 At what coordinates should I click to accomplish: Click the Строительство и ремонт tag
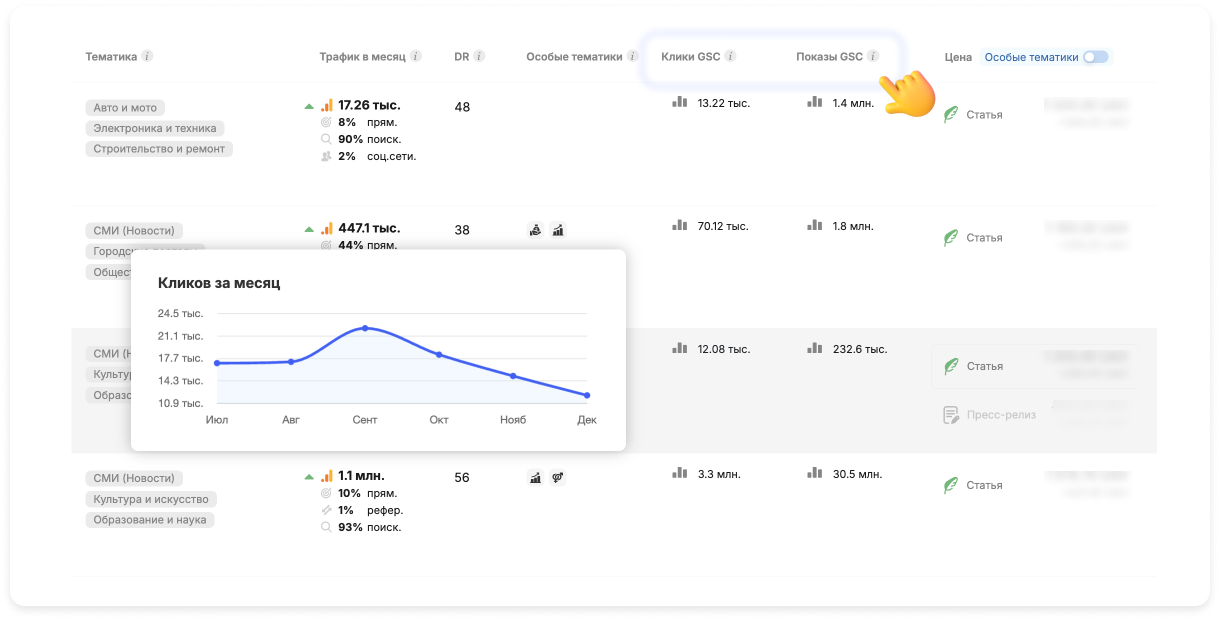[158, 149]
